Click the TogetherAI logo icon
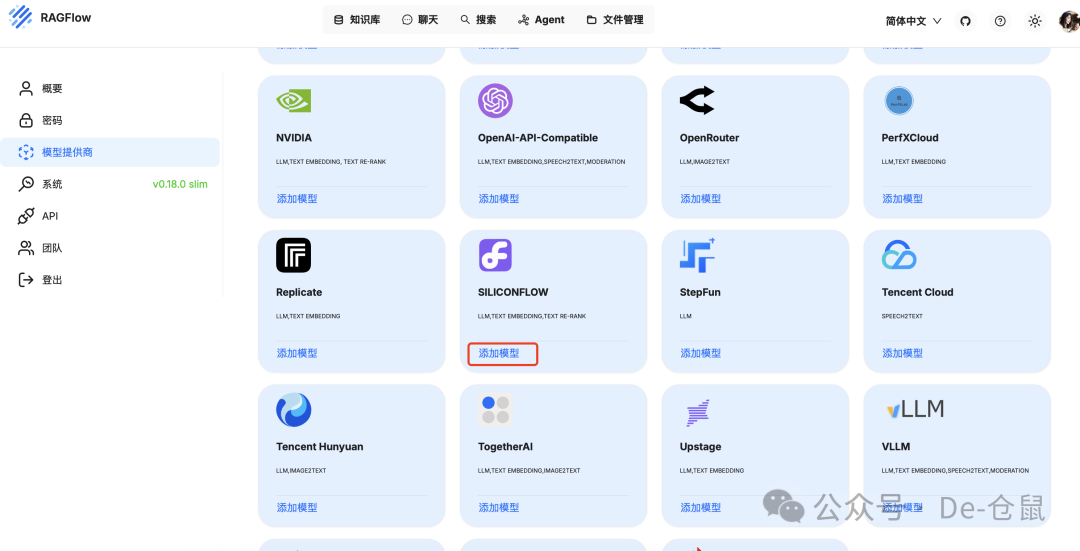The height and width of the screenshot is (551, 1080). (495, 410)
